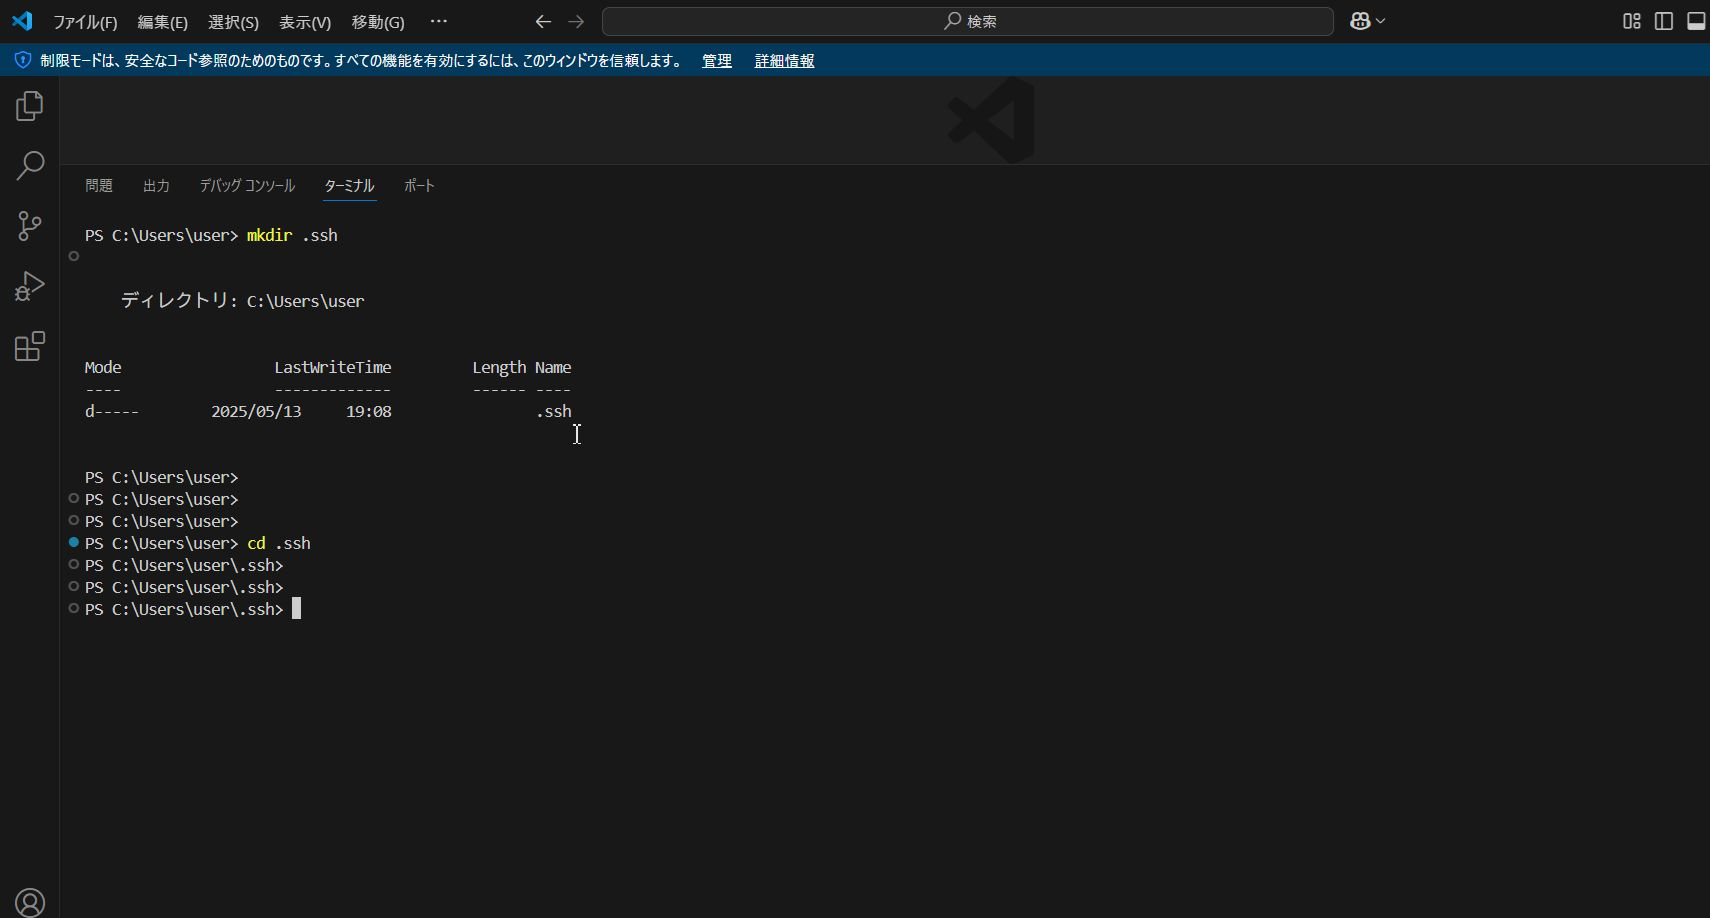This screenshot has width=1710, height=918.
Task: Open the 選択(S) menu
Action: pyautogui.click(x=233, y=22)
